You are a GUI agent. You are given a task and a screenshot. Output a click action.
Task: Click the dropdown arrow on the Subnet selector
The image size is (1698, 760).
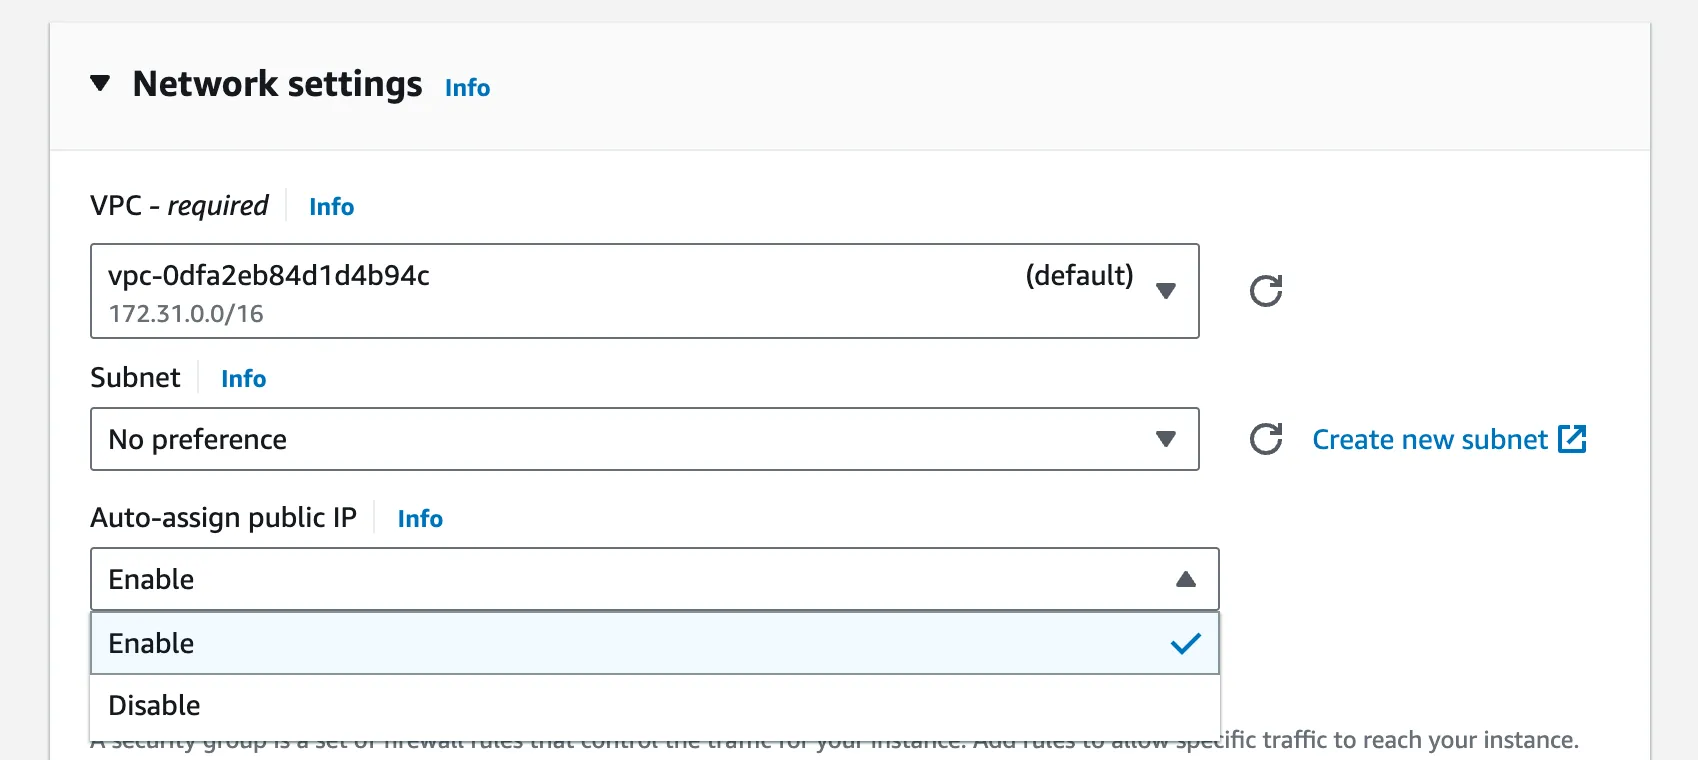(x=1166, y=439)
